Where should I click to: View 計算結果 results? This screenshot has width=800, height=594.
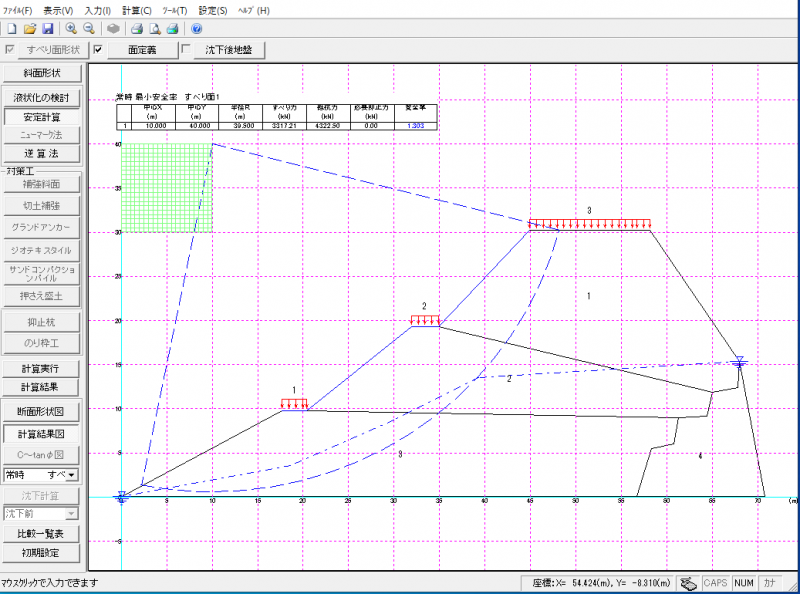click(x=41, y=387)
